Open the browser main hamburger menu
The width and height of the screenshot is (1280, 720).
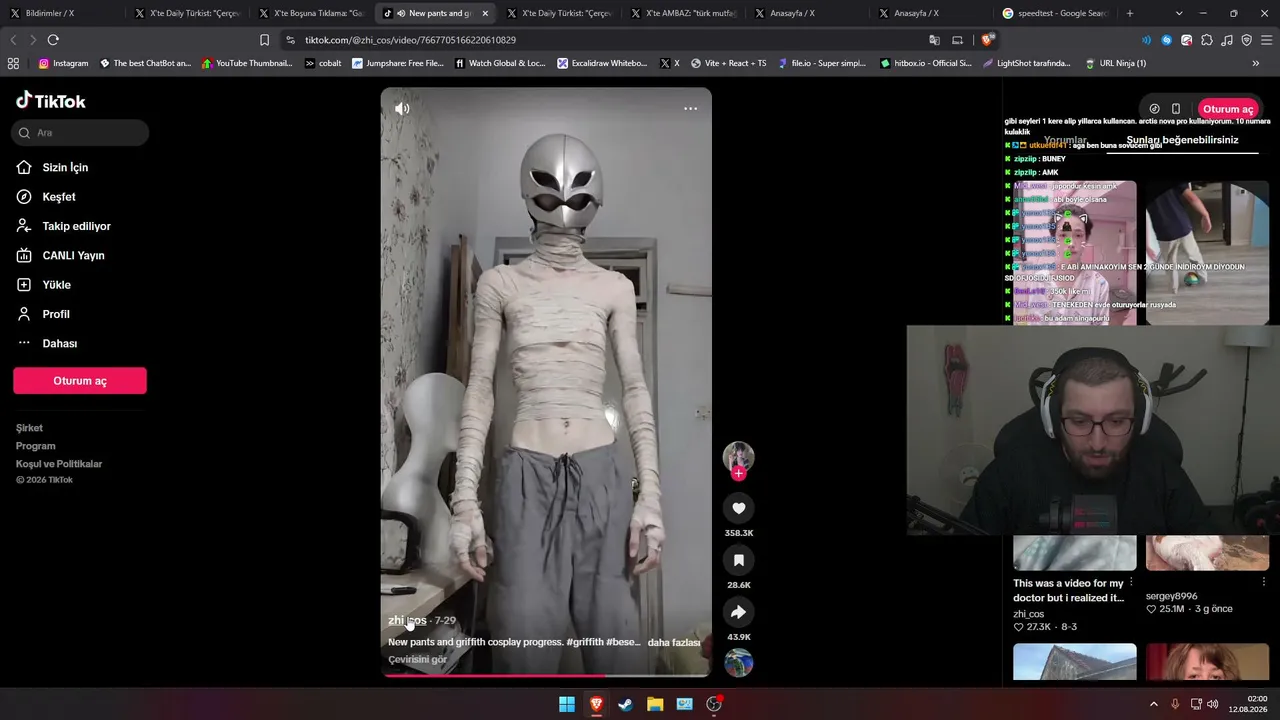coord(1267,40)
